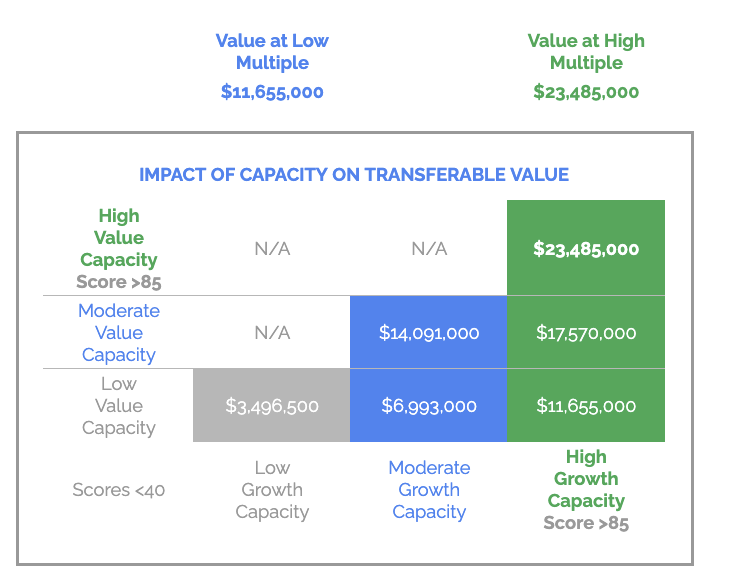
Task: Select the $23,485,000 amount under High Multiple heading
Action: coord(586,92)
